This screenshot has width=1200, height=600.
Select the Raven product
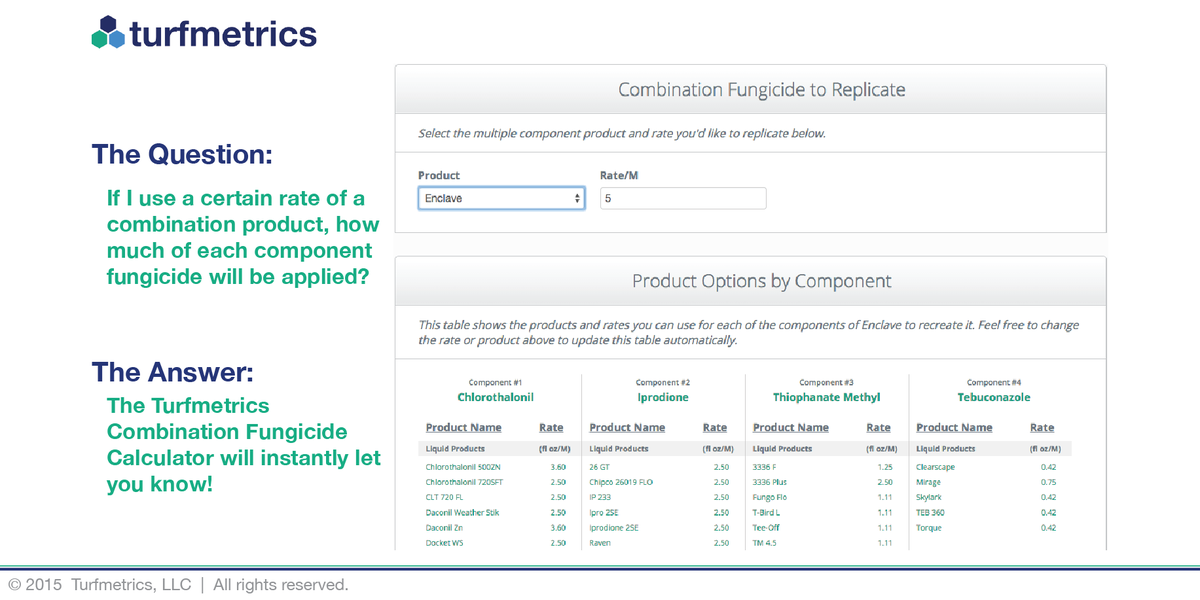[600, 543]
